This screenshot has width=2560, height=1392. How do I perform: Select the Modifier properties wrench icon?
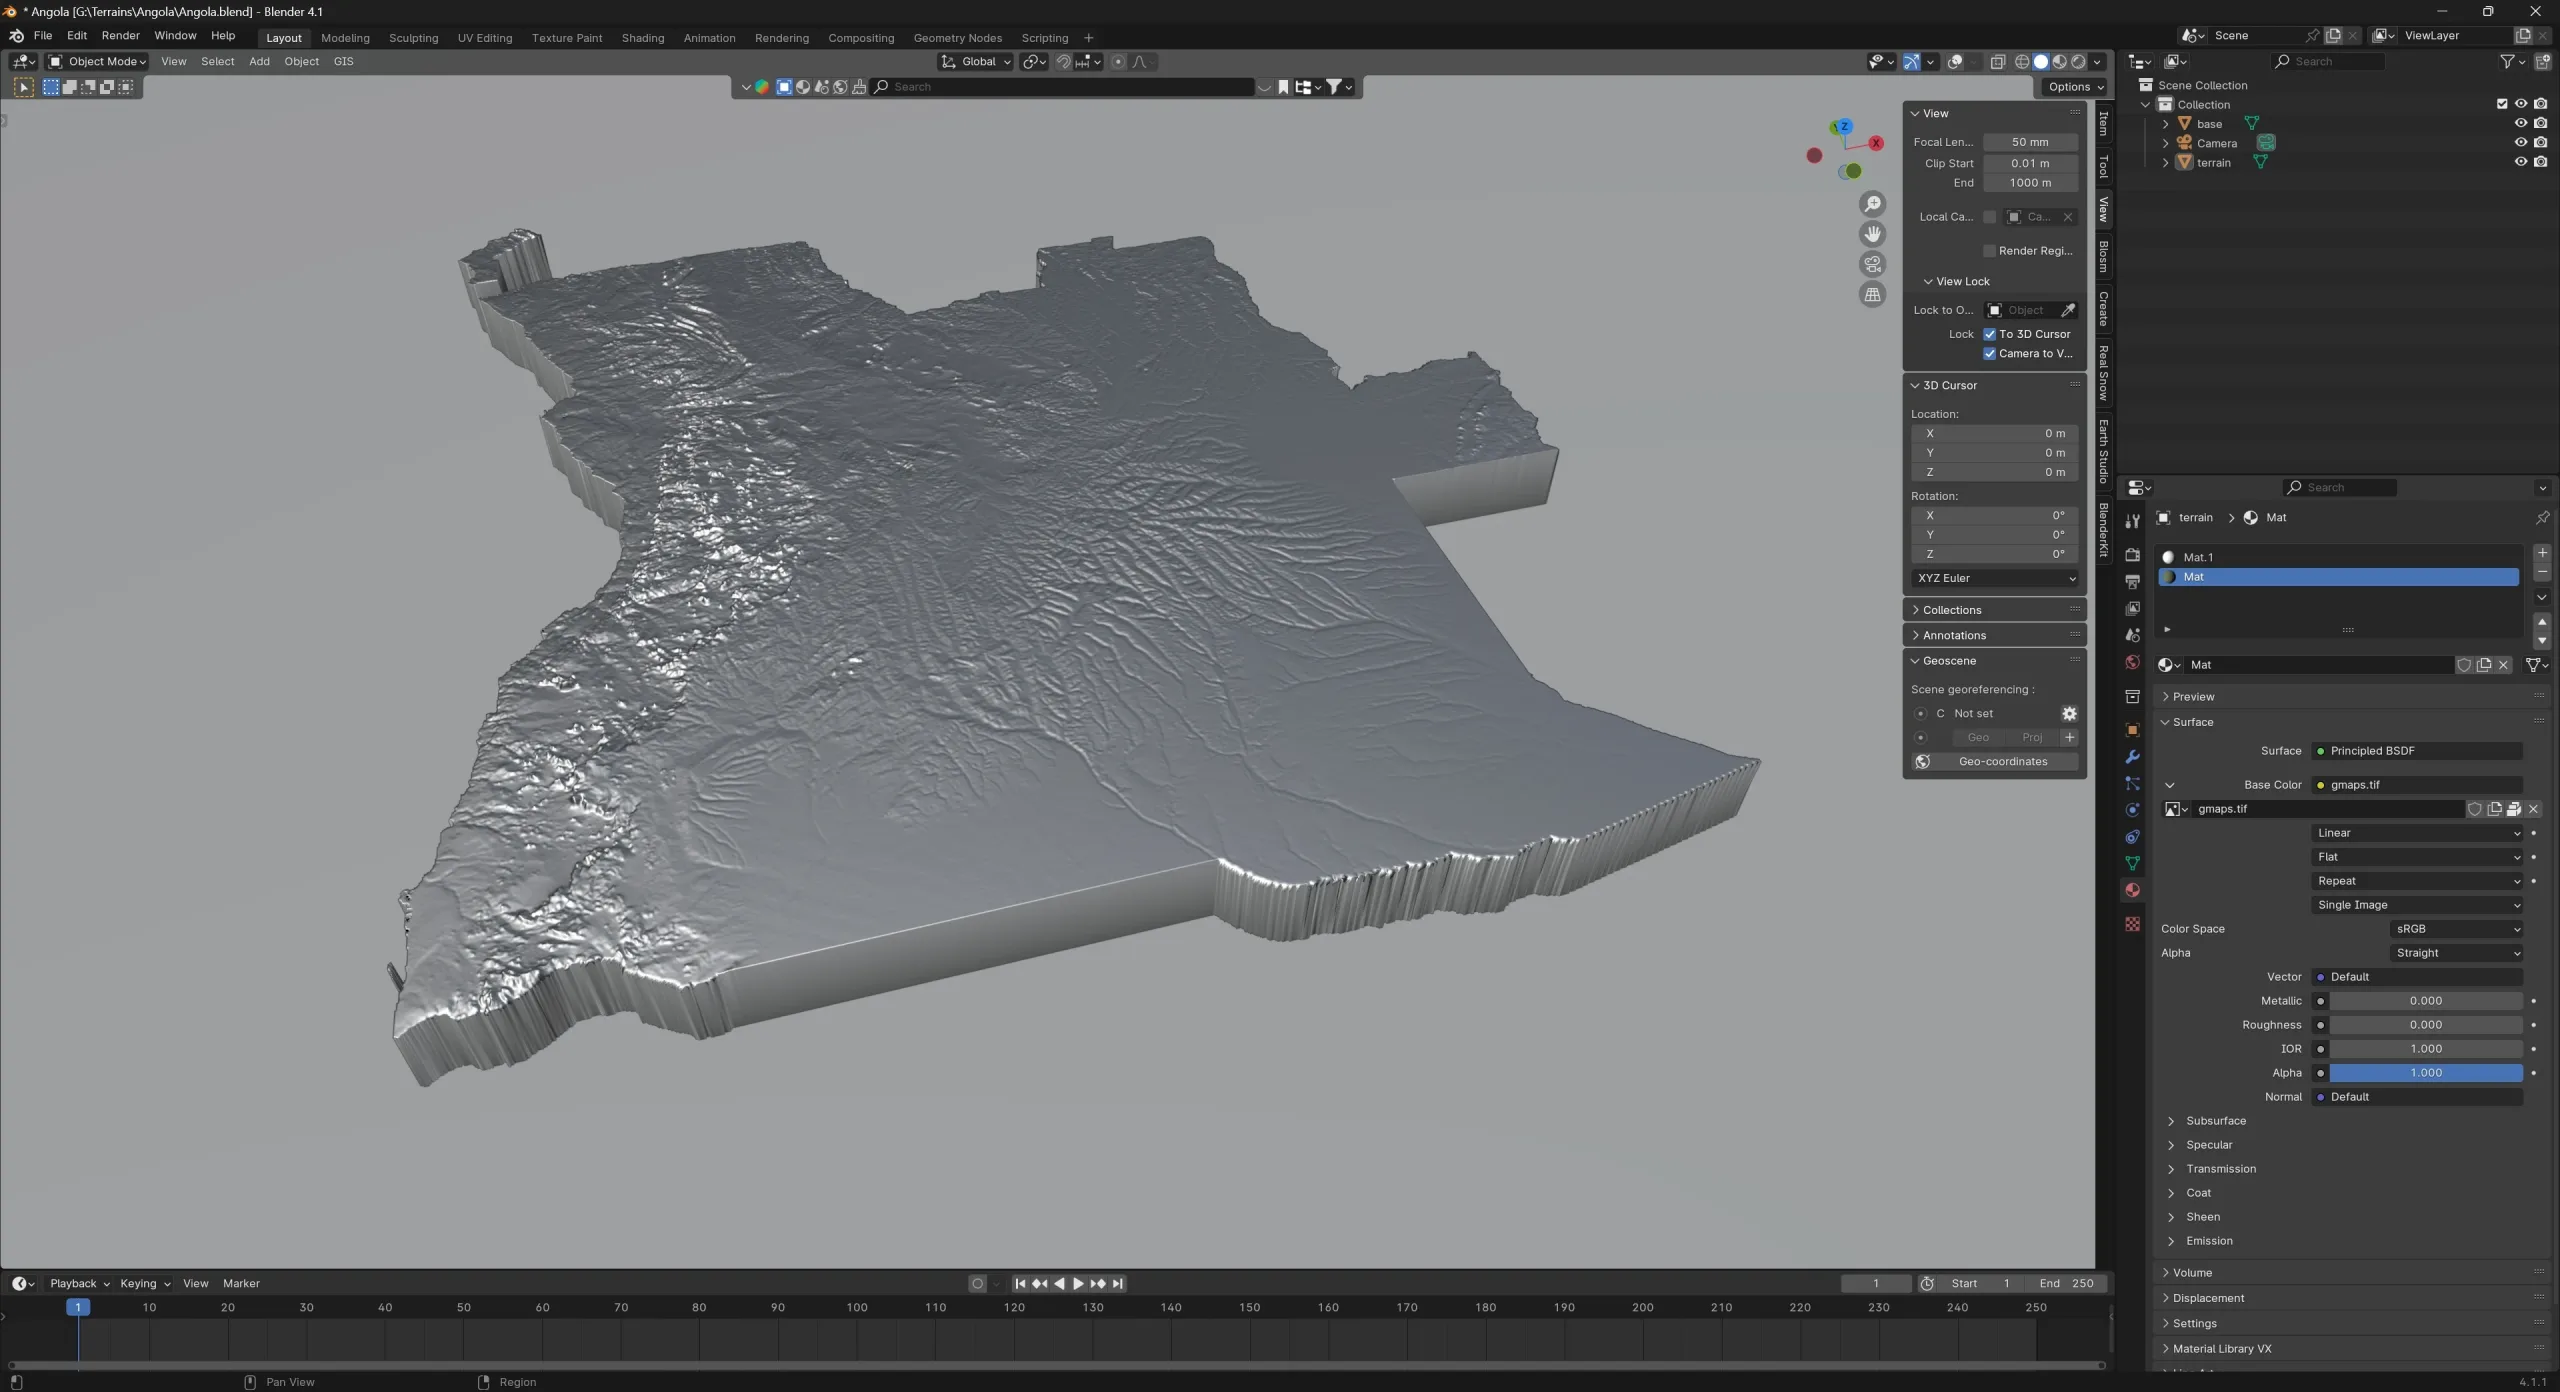pyautogui.click(x=2131, y=757)
